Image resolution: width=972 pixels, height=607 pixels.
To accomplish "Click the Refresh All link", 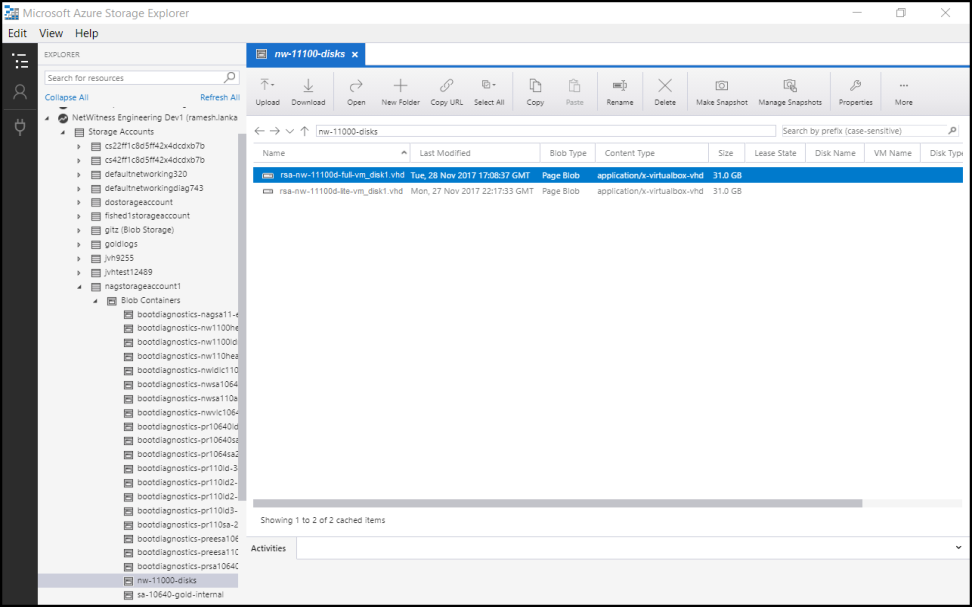I will (x=219, y=97).
